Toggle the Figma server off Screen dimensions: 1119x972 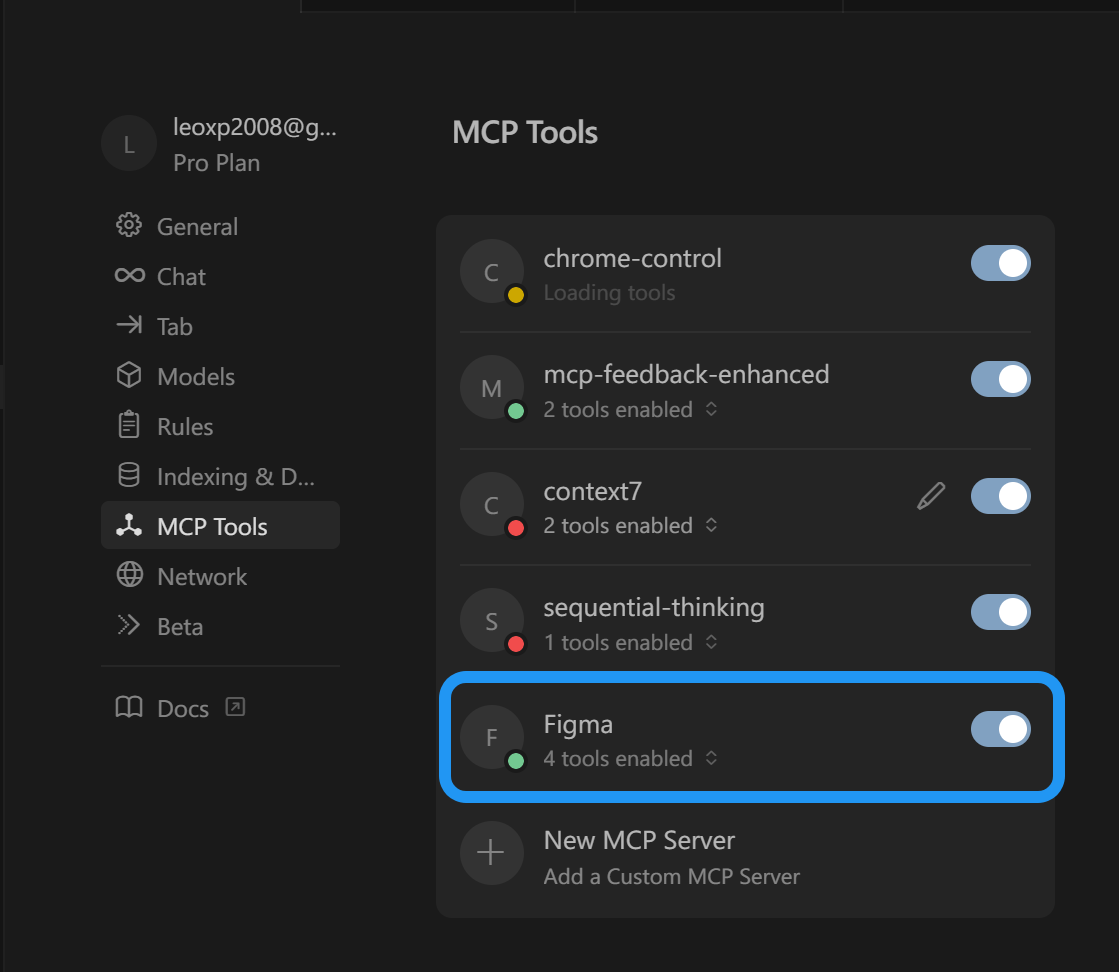coord(1001,729)
